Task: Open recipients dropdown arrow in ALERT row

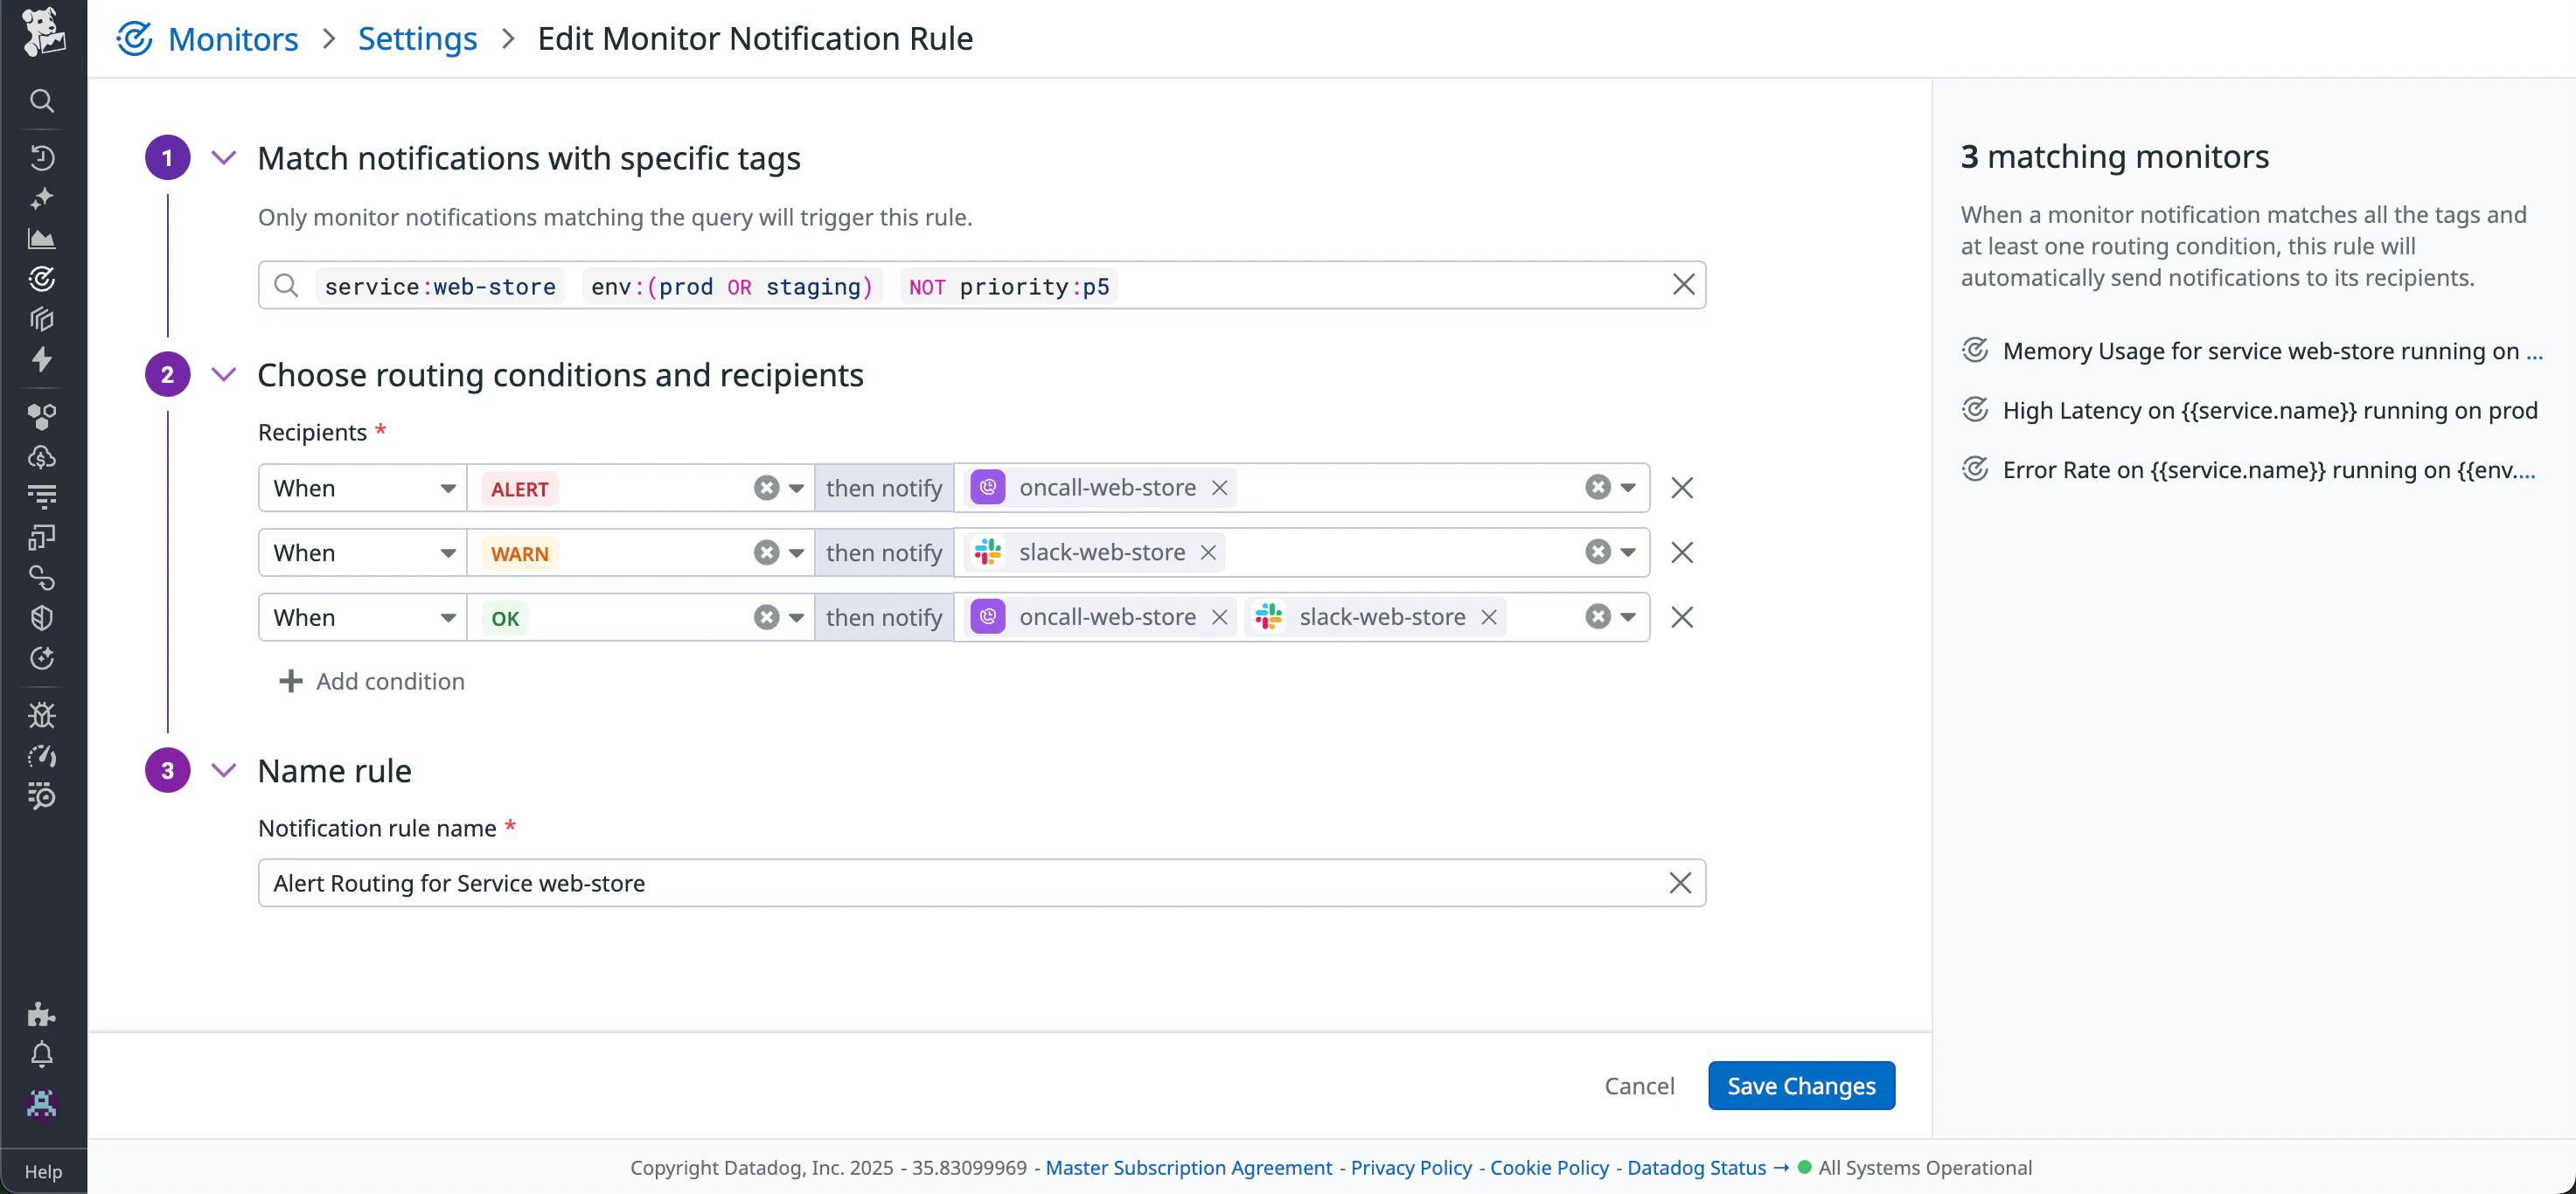Action: click(1628, 488)
